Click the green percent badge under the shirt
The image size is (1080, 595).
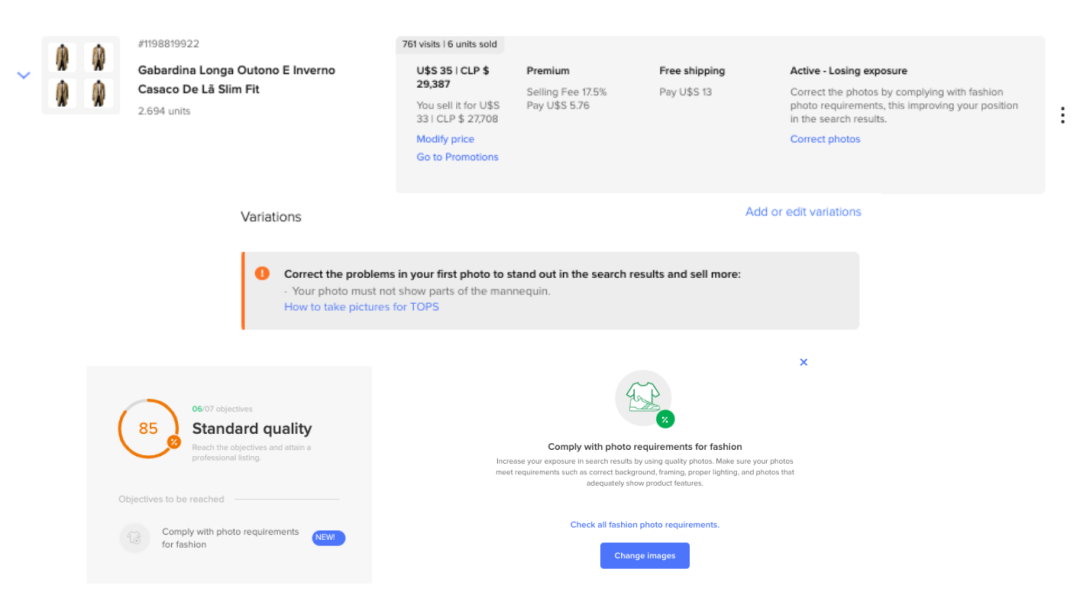[x=665, y=419]
